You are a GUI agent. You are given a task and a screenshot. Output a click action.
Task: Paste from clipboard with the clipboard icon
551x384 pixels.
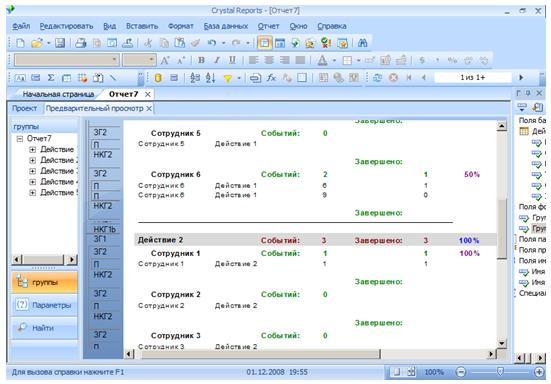180,43
